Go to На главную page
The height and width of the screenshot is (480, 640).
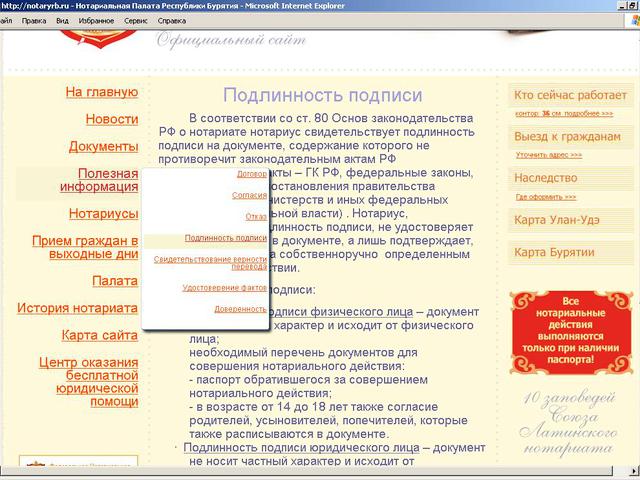tap(102, 92)
